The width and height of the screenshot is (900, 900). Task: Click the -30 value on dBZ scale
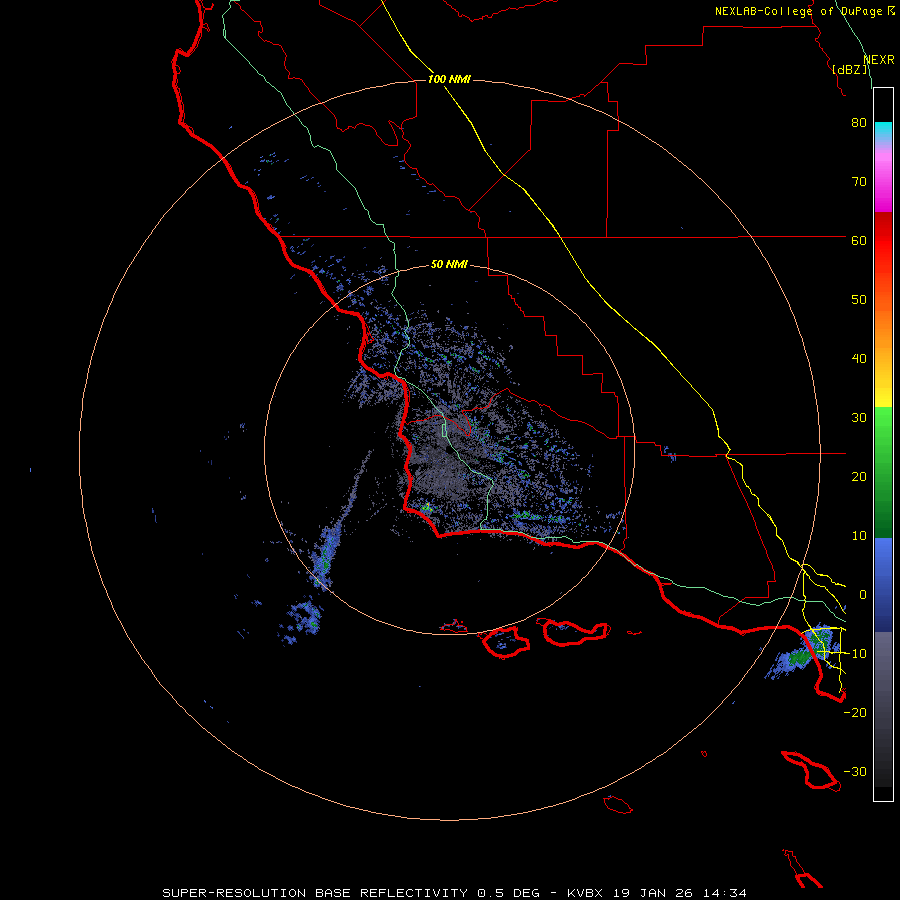tap(855, 772)
